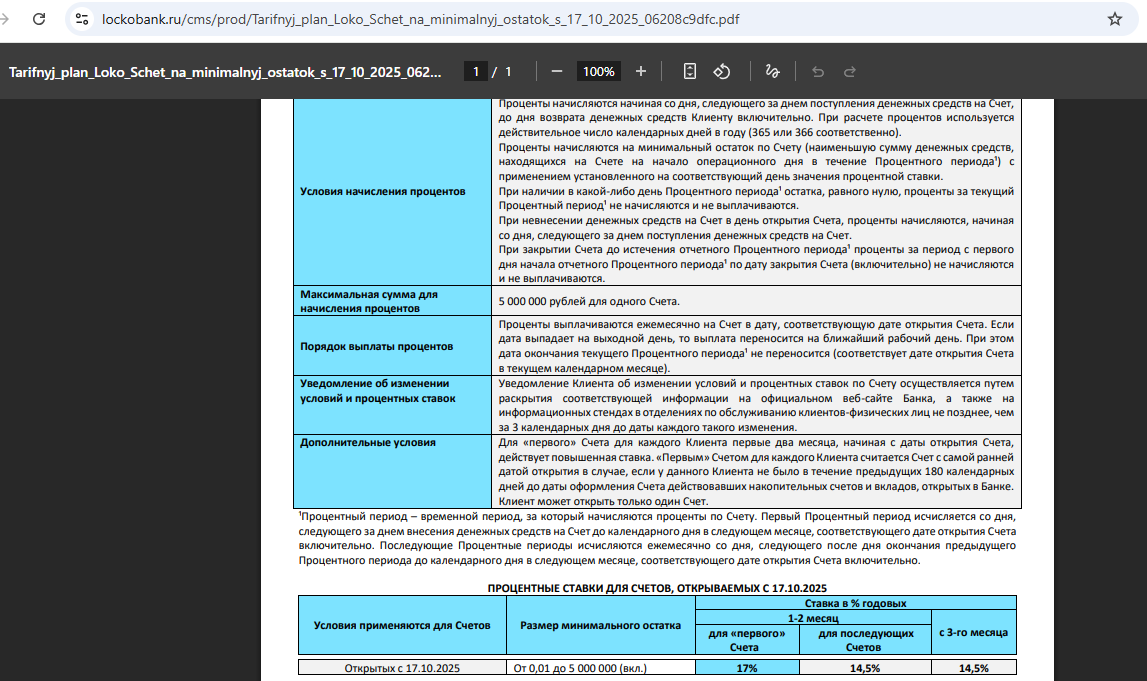Click the forward navigation arrow
The image size is (1147, 681).
8,19
